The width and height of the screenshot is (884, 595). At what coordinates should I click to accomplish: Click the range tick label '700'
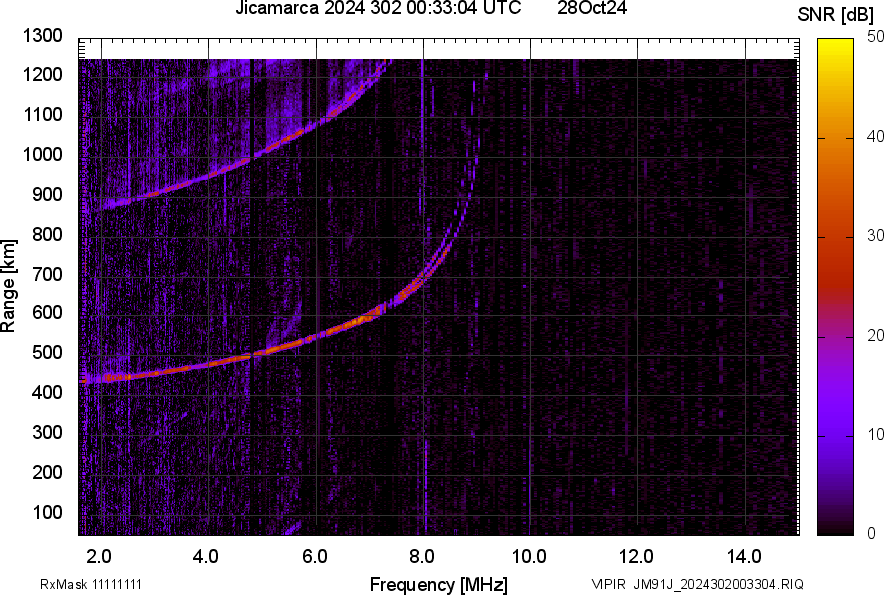tap(47, 274)
